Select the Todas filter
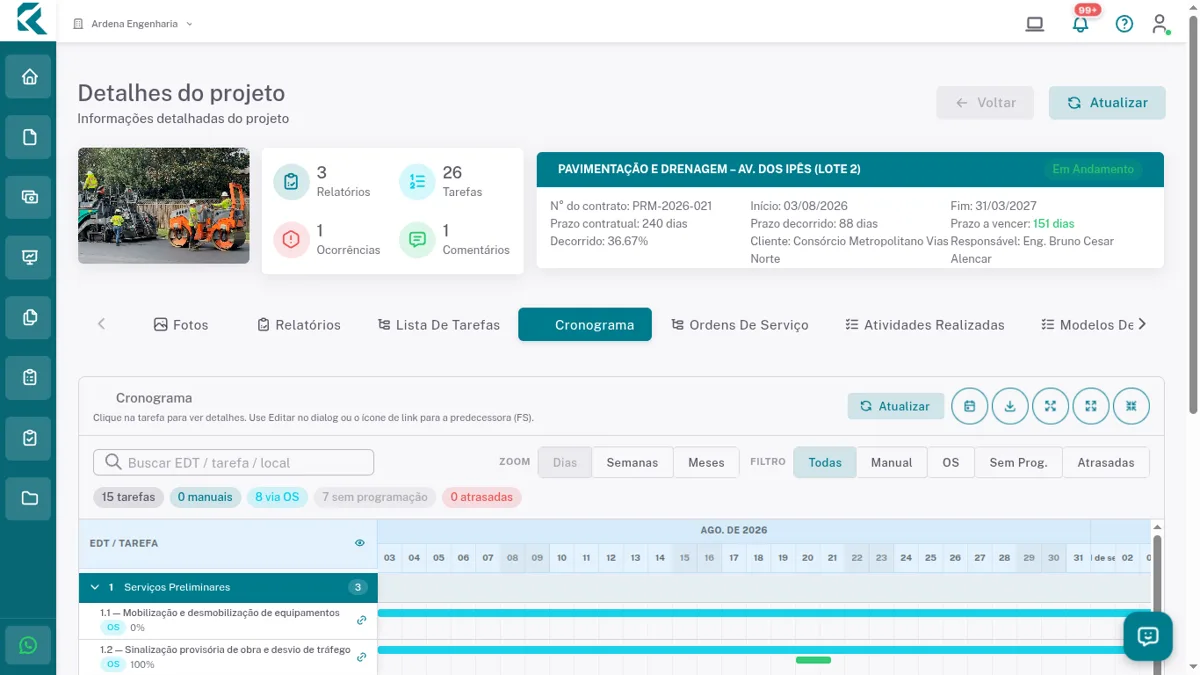Screen dimensions: 1200x675 coord(825,462)
